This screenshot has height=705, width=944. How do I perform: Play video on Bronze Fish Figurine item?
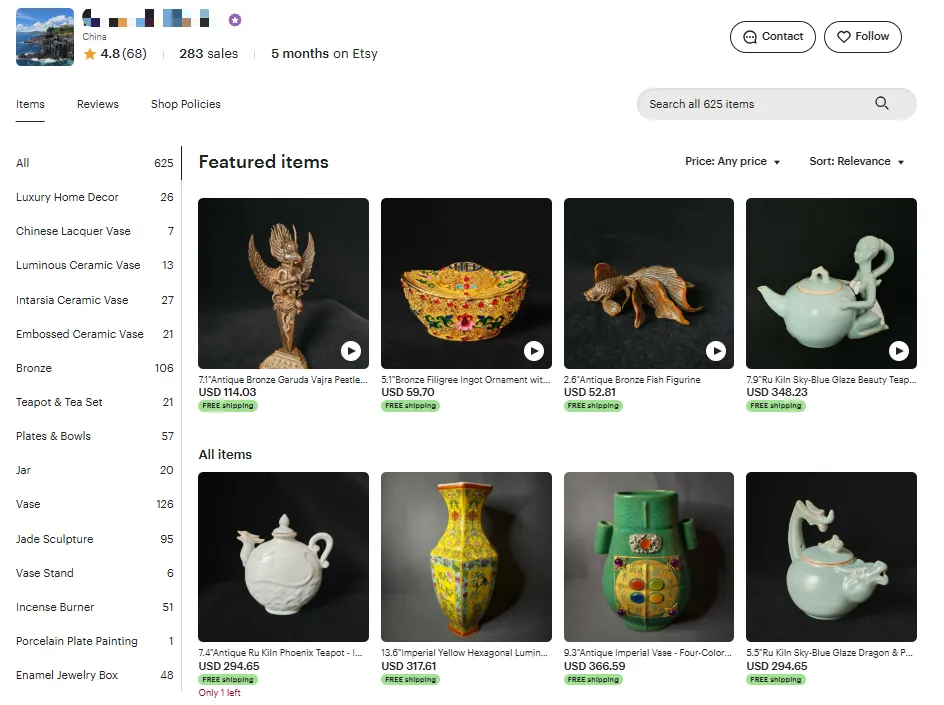[716, 351]
